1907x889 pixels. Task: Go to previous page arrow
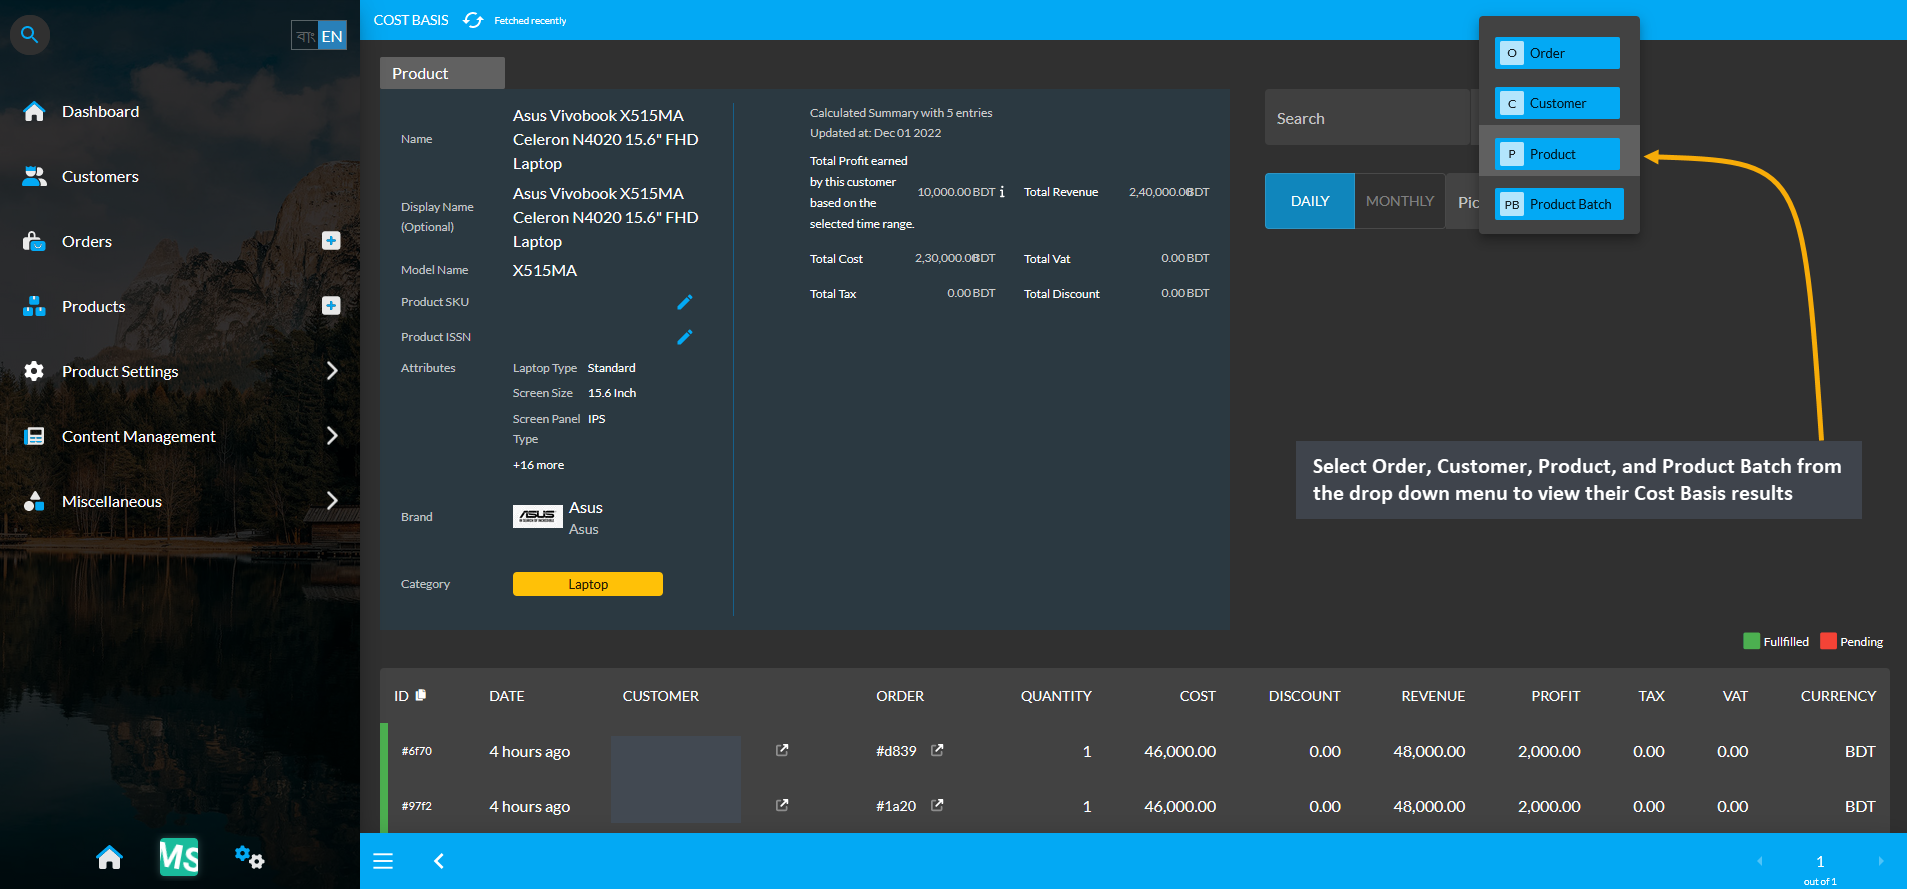click(1760, 861)
